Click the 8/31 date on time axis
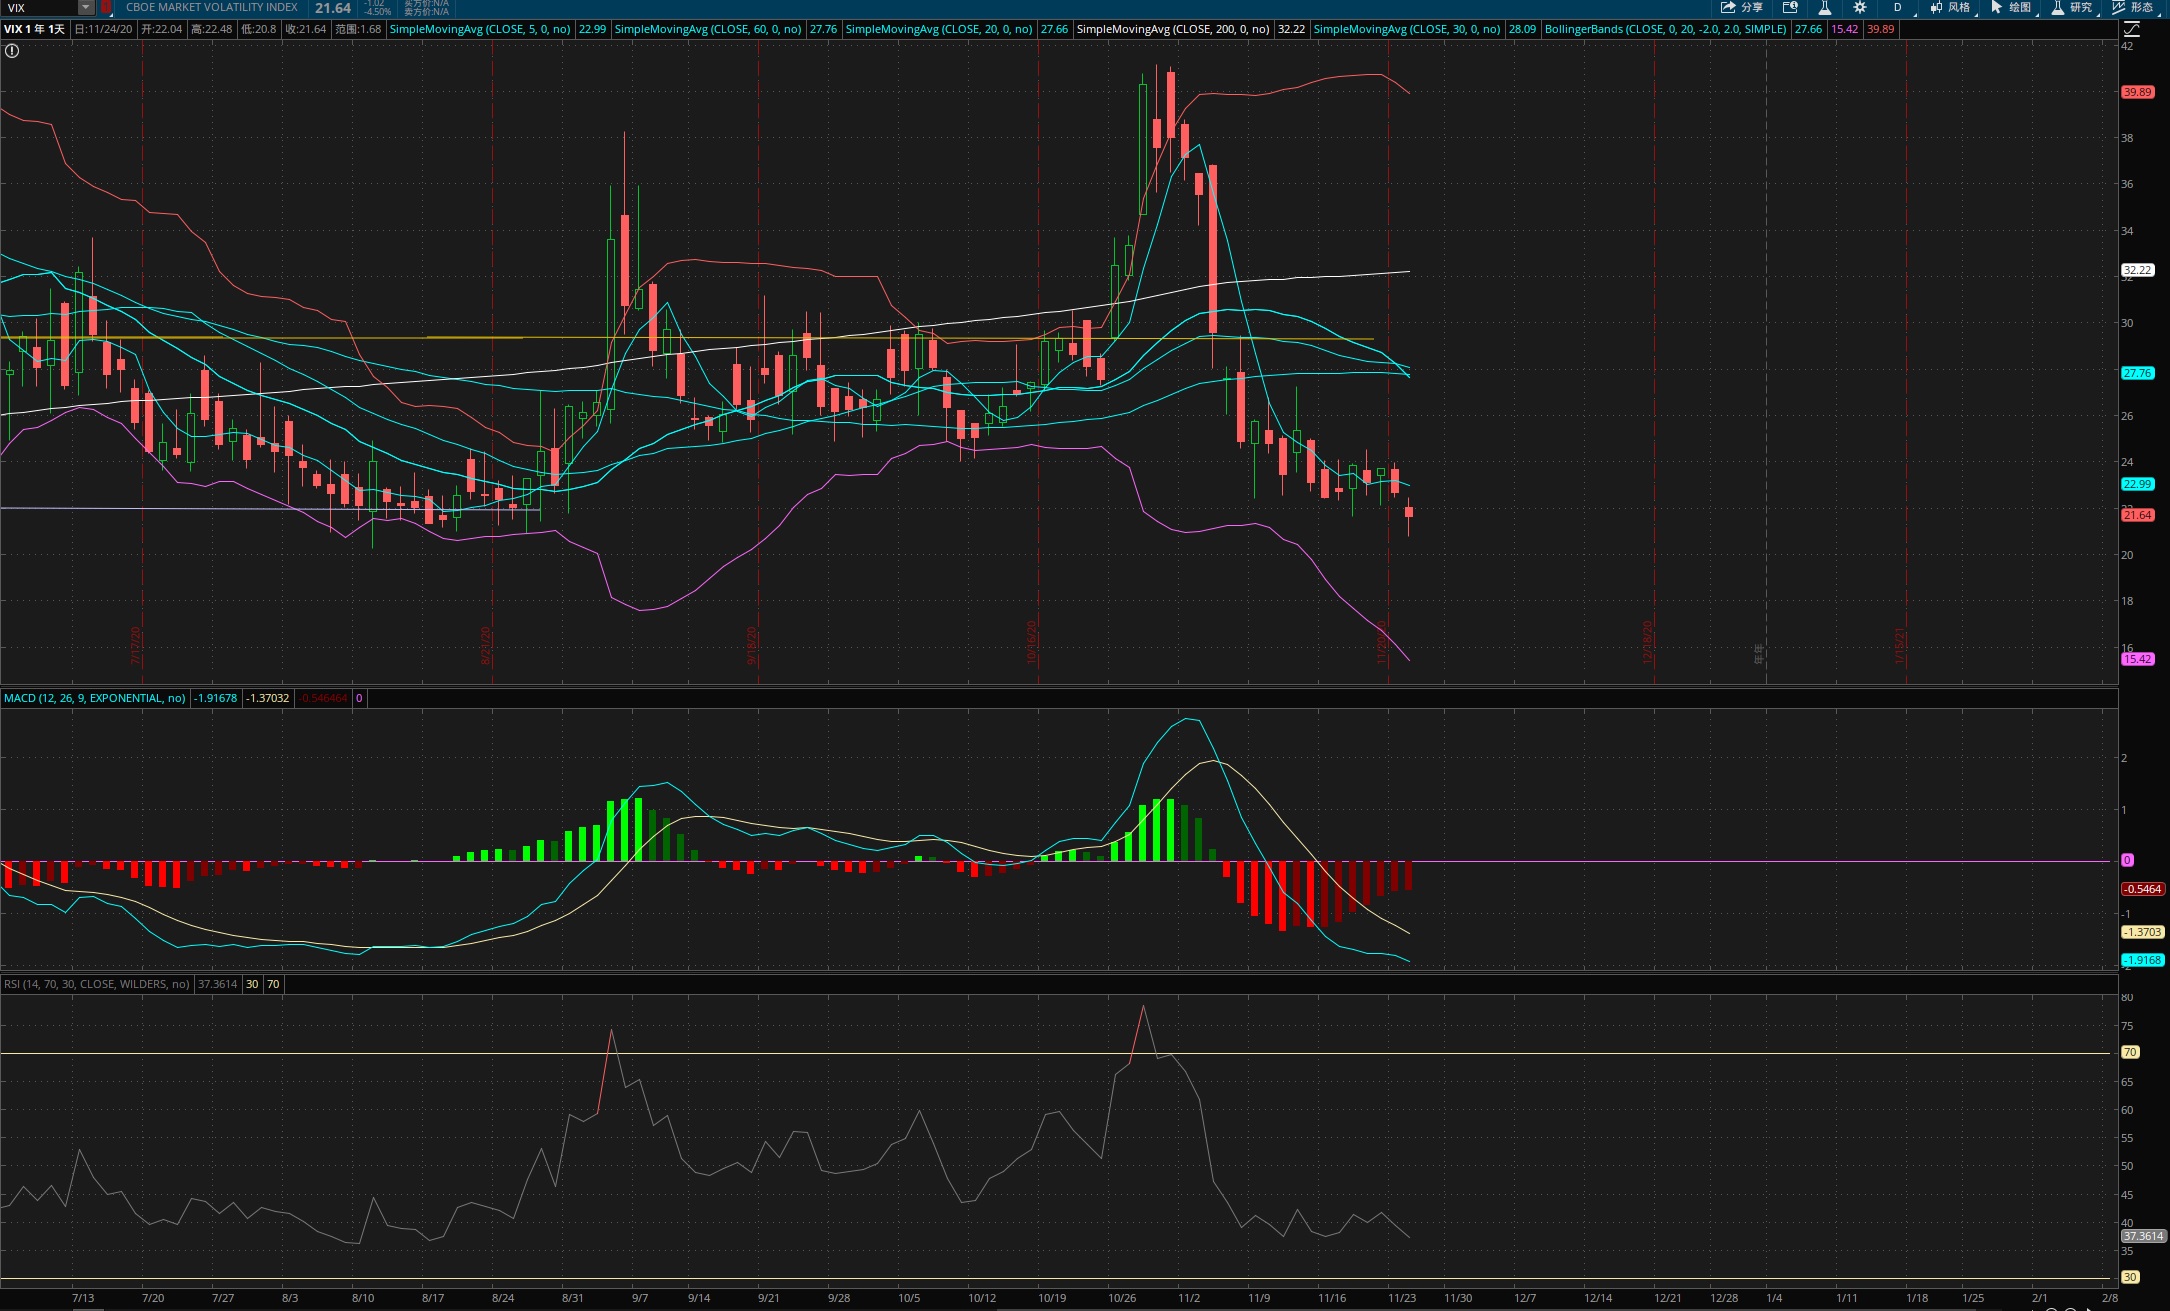Image resolution: width=2170 pixels, height=1311 pixels. tap(572, 1298)
